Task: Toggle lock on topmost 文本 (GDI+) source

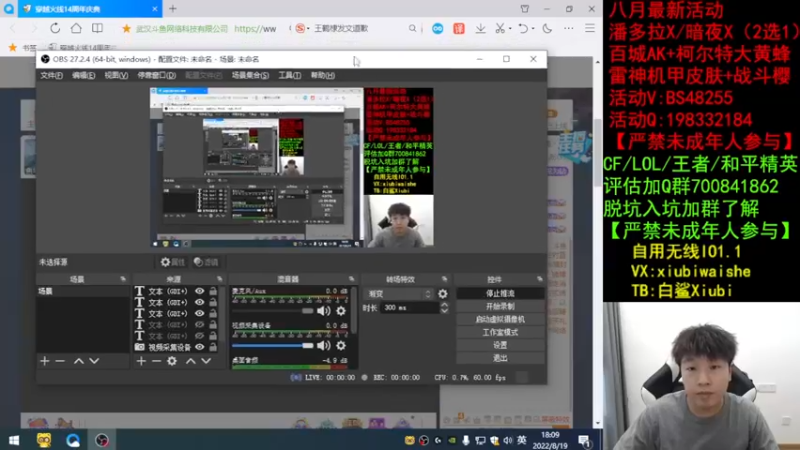Action: 213,291
